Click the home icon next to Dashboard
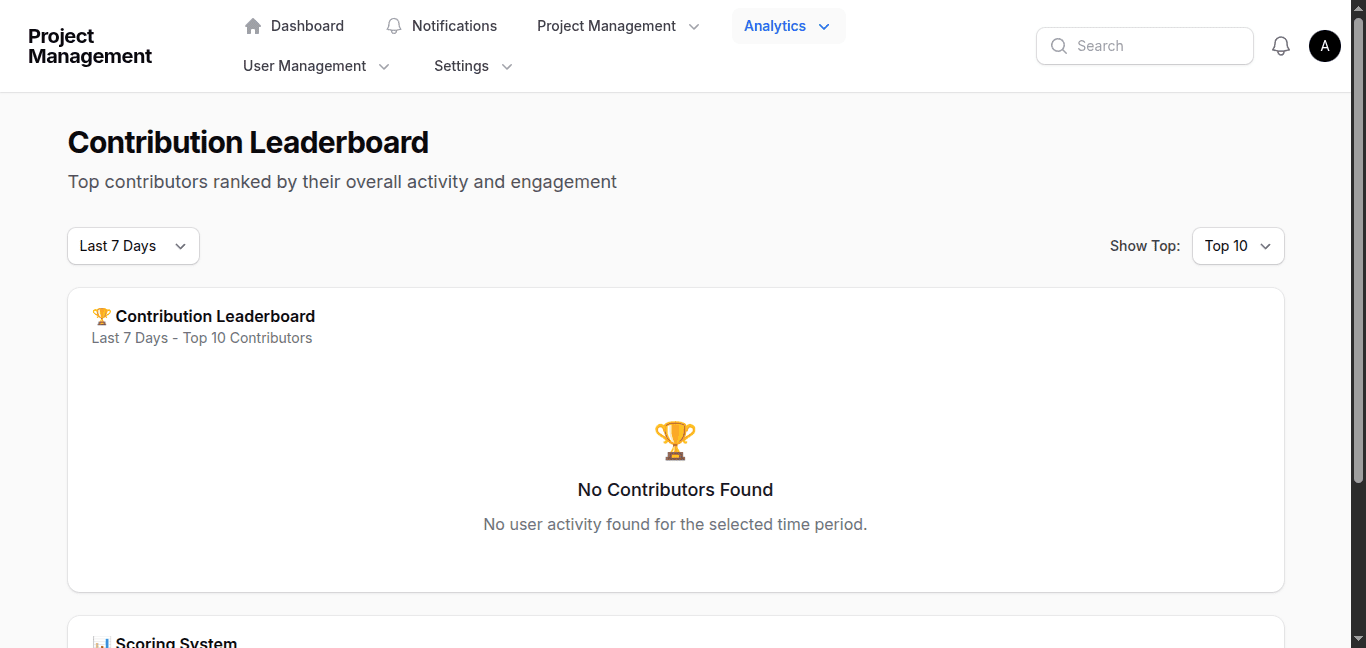This screenshot has width=1366, height=648. point(252,25)
